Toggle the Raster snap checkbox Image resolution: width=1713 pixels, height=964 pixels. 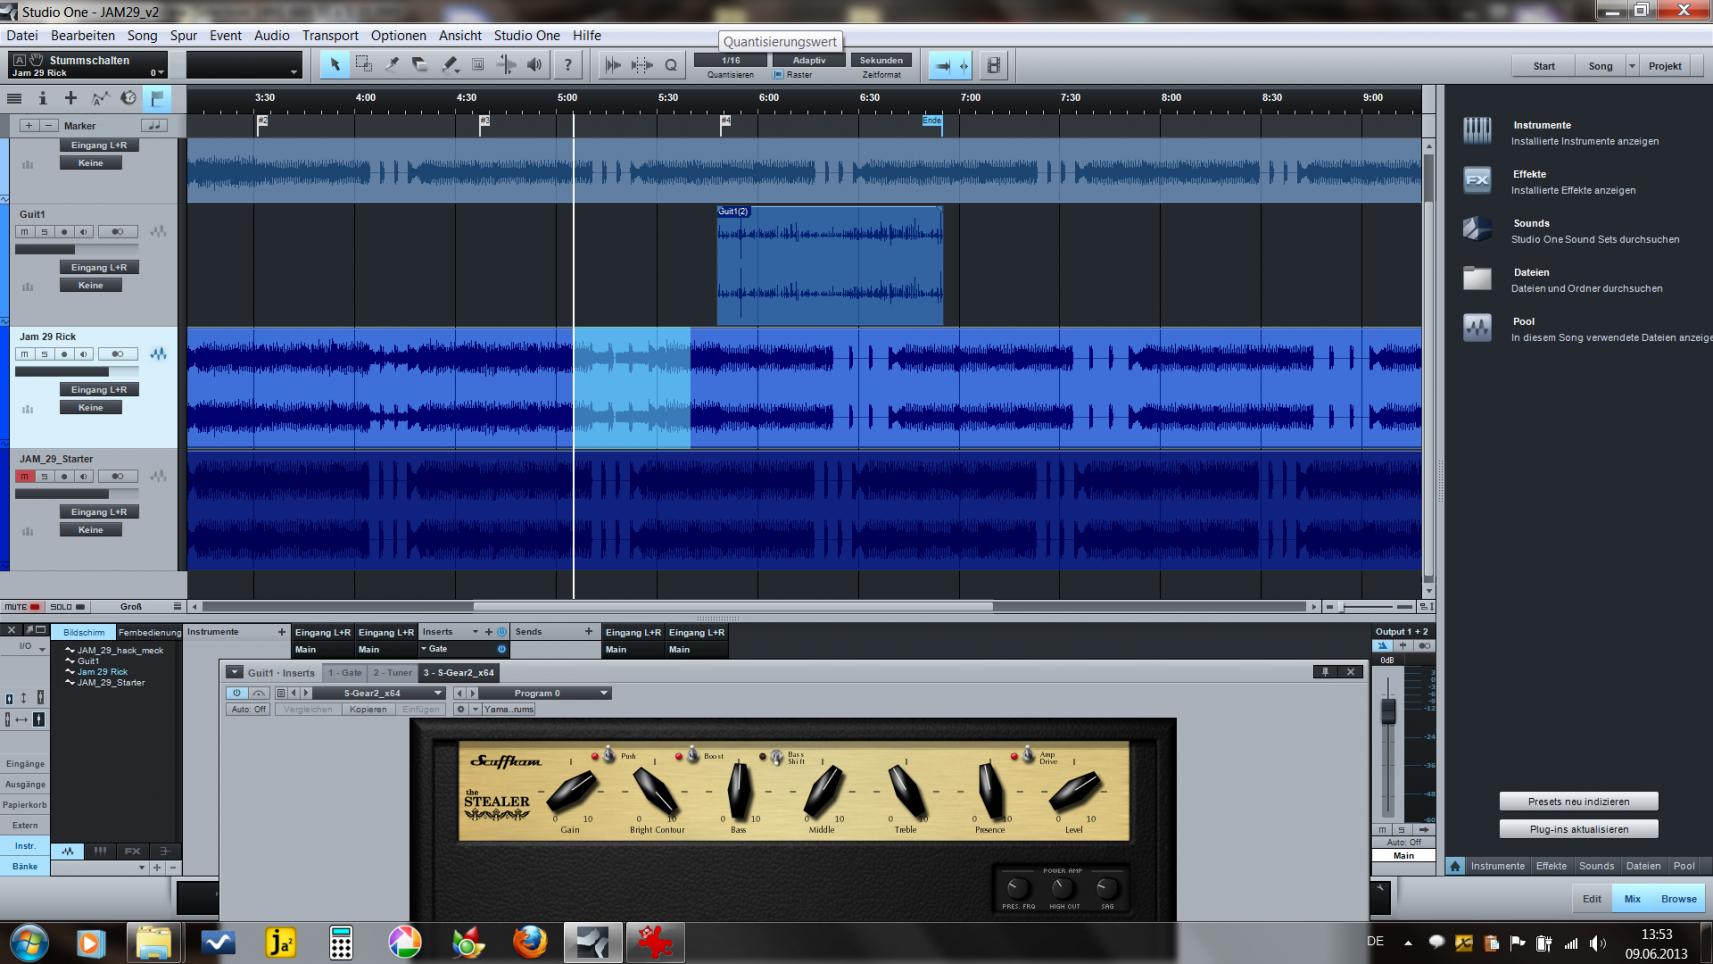pos(779,75)
